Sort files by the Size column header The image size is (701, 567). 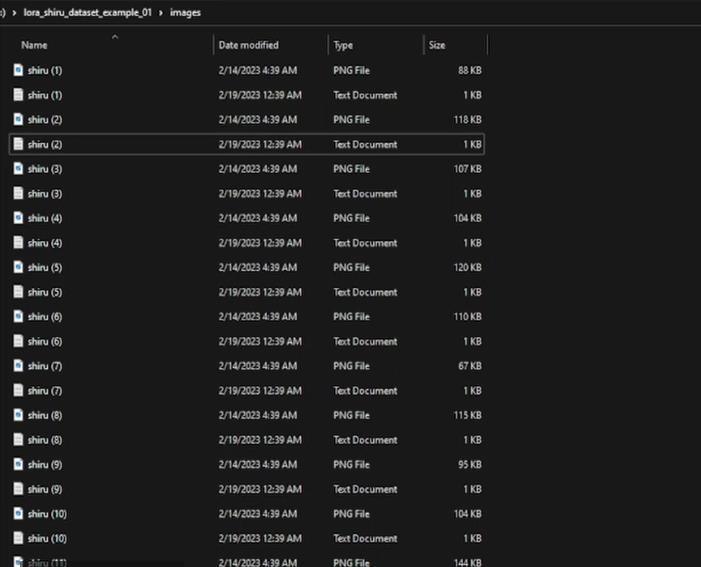[x=437, y=45]
